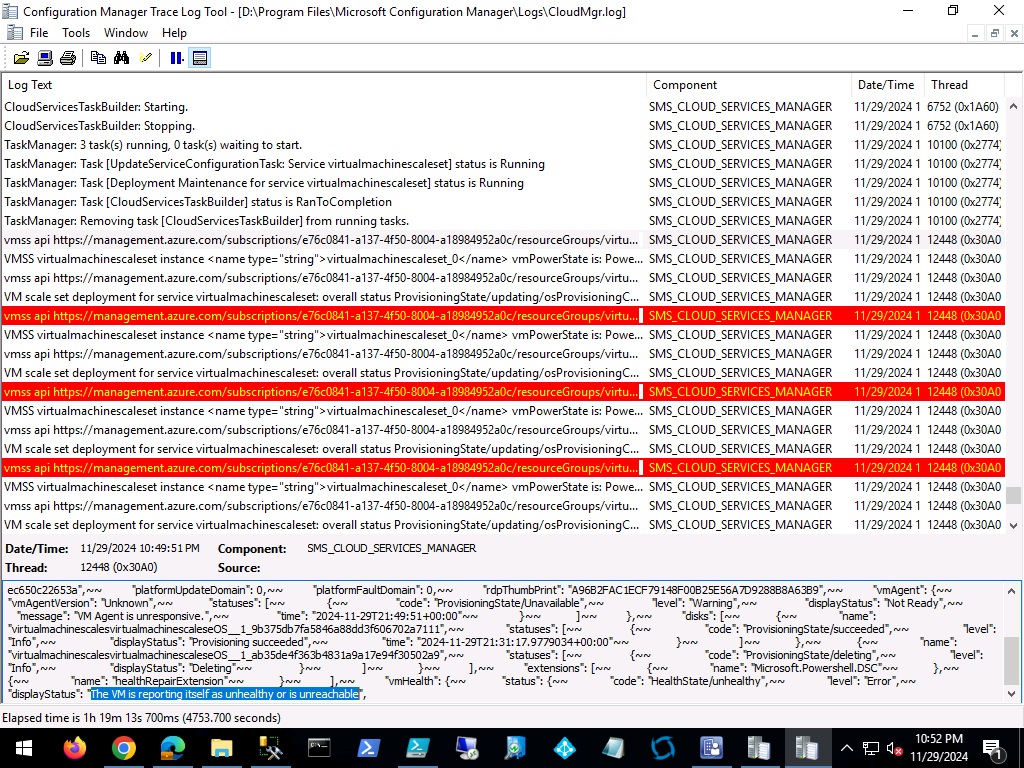Click the muted volume tray icon
Screen dimensions: 1024x768
click(894, 748)
